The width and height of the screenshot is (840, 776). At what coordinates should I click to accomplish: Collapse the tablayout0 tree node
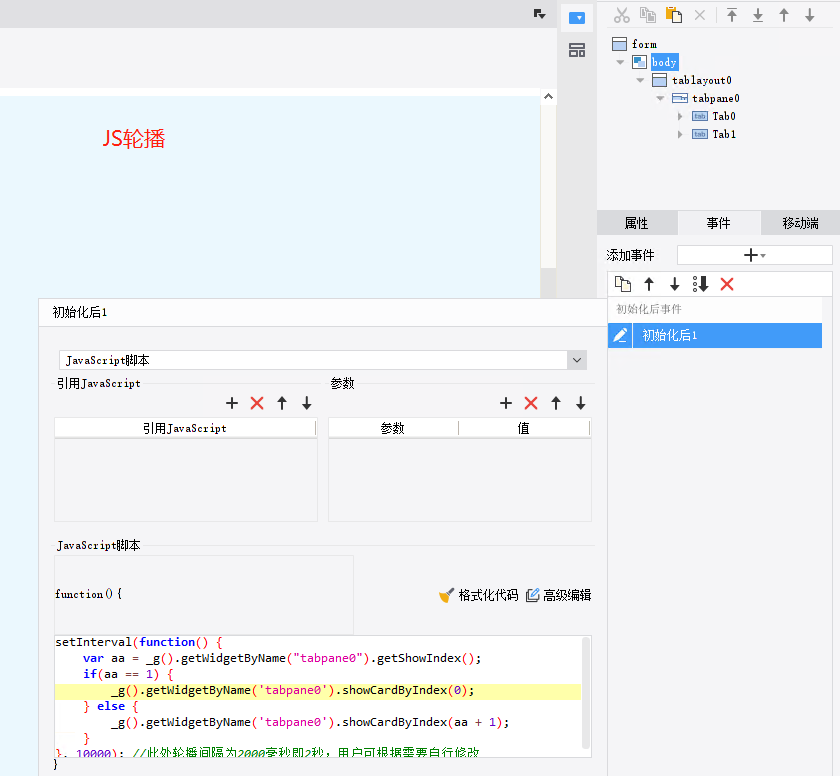(640, 80)
